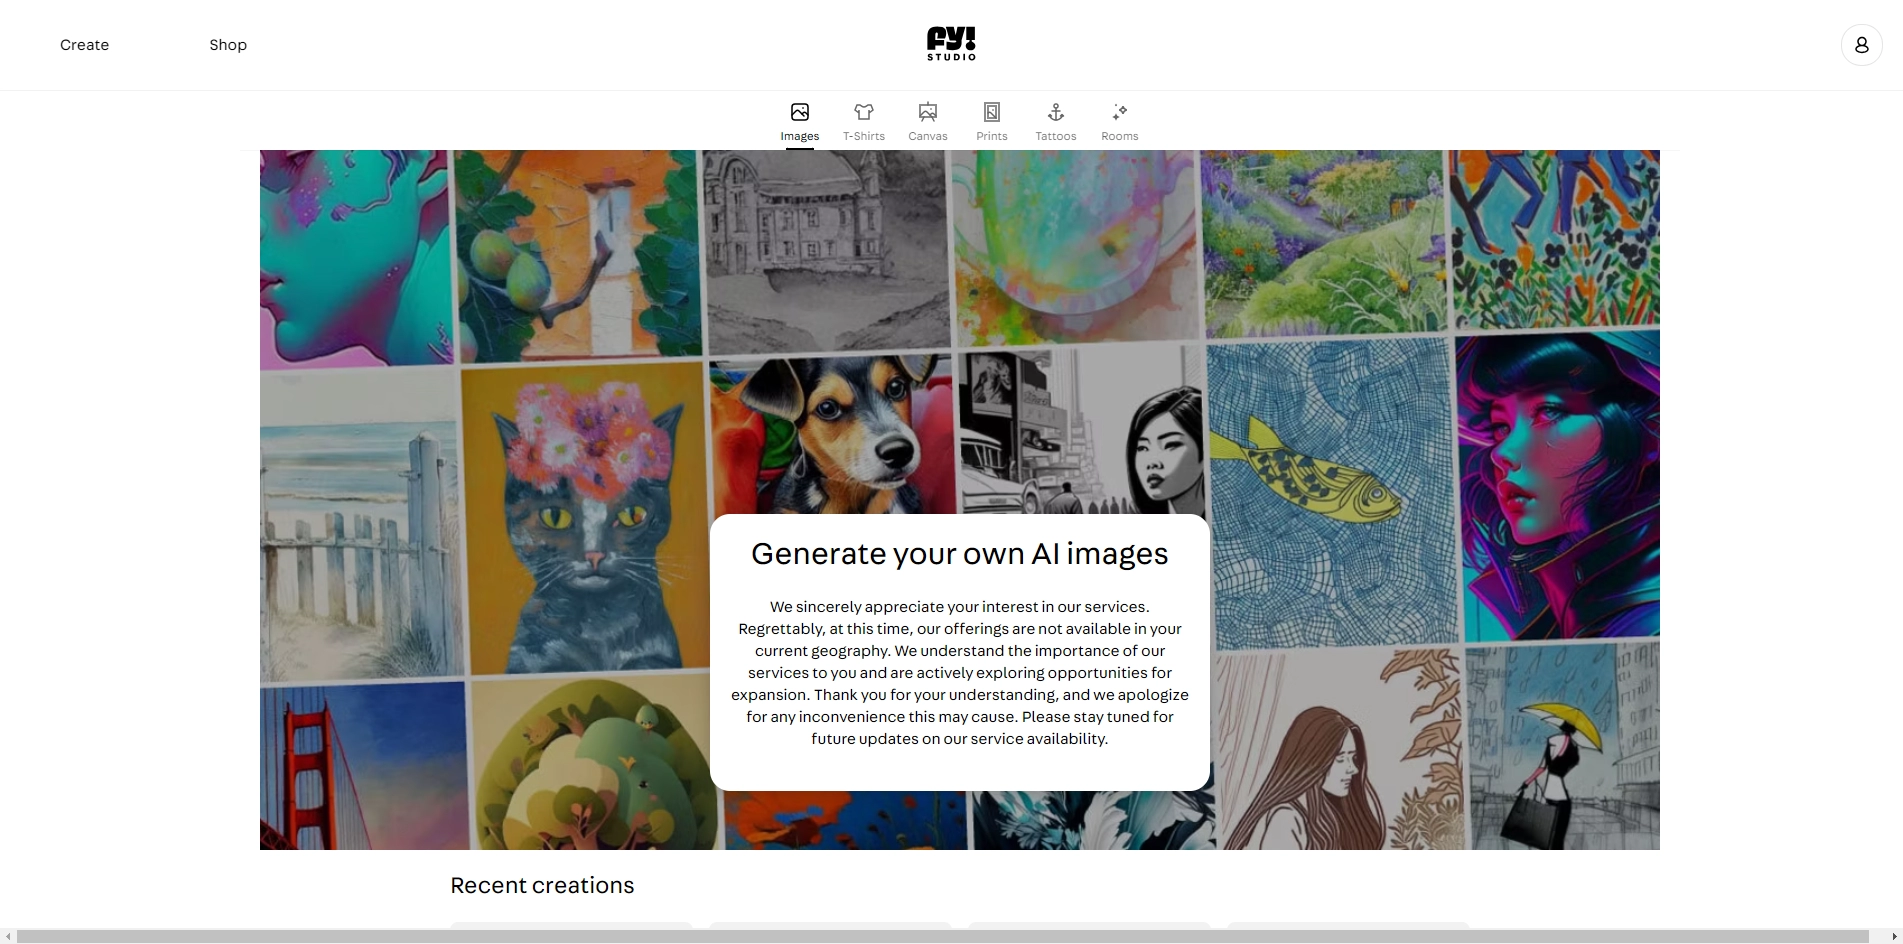Open the Shop menu
The height and width of the screenshot is (944, 1903).
[228, 45]
